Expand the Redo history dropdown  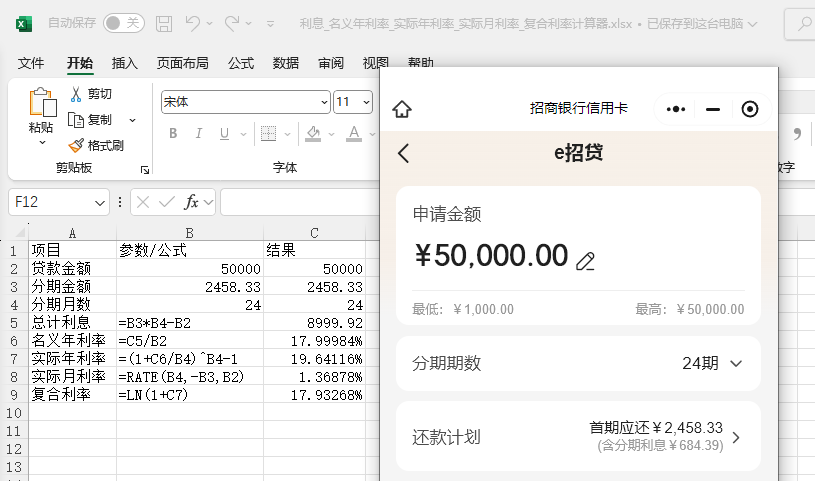coord(248,23)
